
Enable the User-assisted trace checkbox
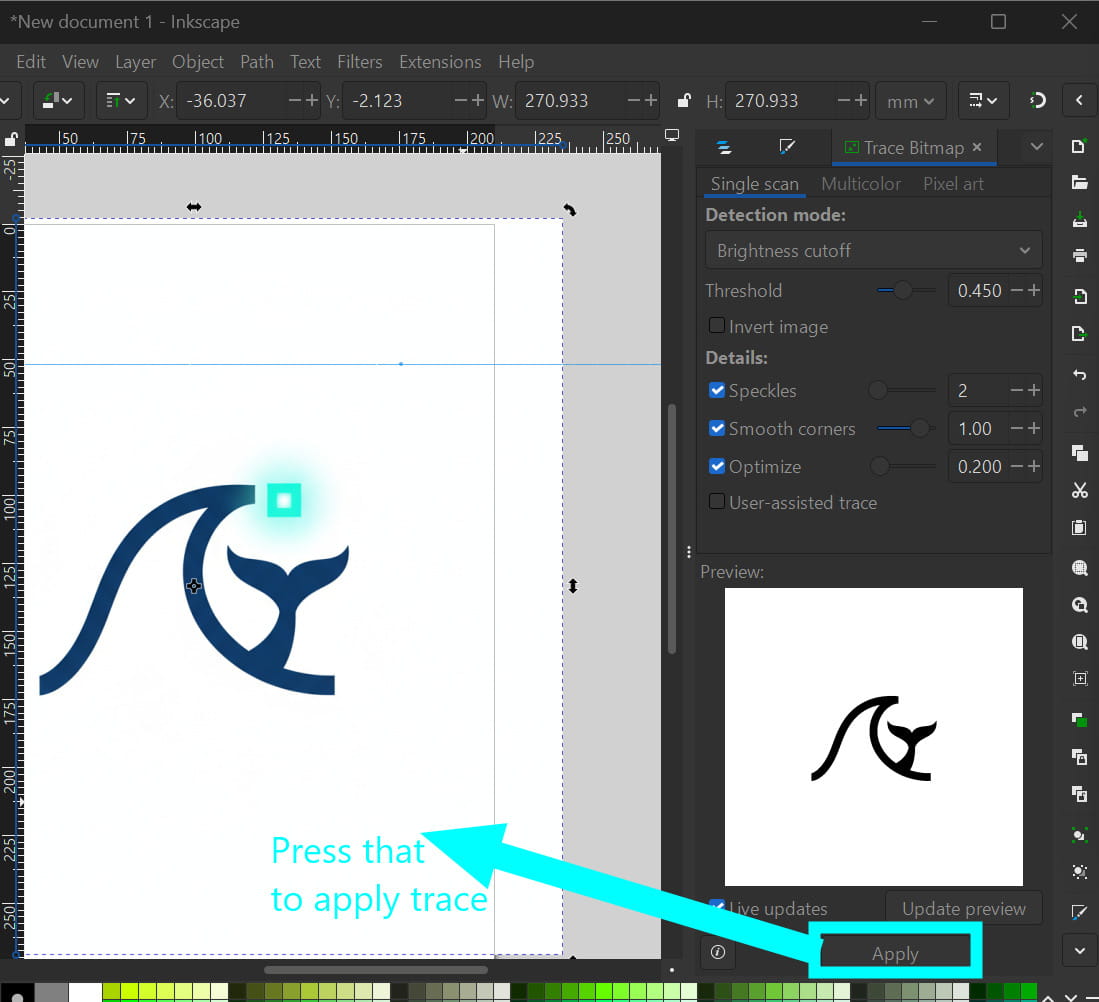coord(716,502)
